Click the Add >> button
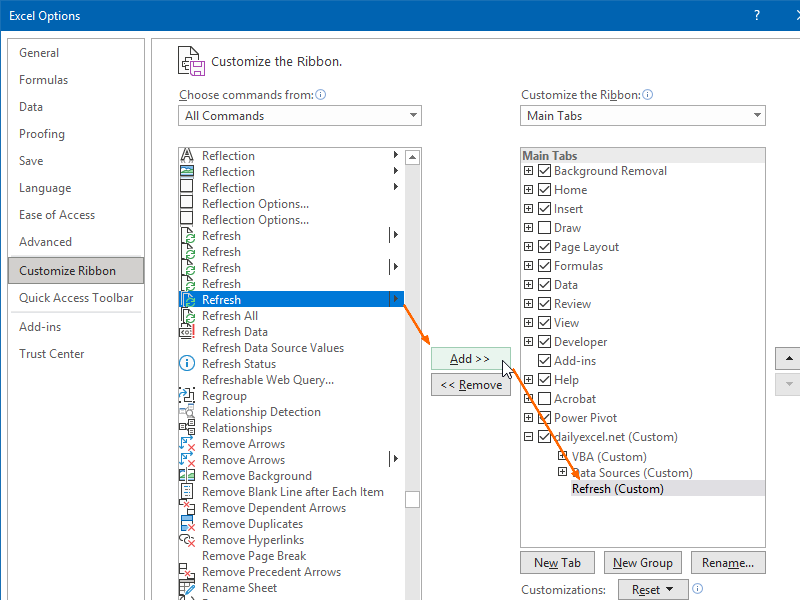Screen dimensions: 800x600 pyautogui.click(x=470, y=359)
